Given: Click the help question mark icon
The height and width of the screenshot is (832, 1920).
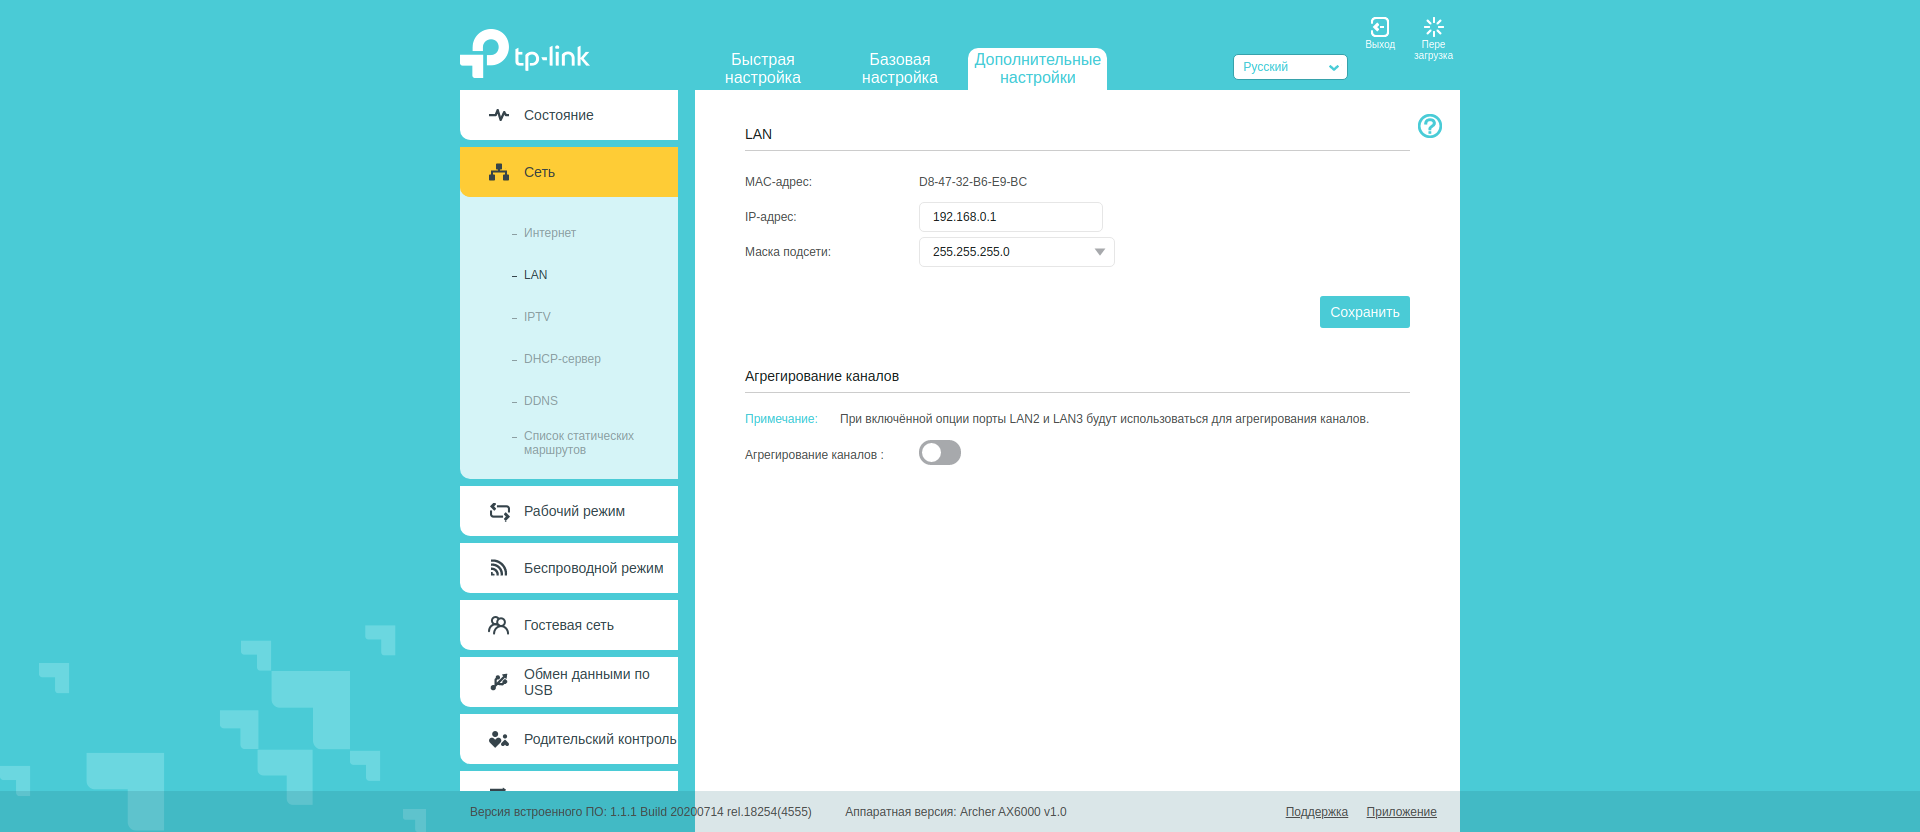Looking at the screenshot, I should point(1429,126).
